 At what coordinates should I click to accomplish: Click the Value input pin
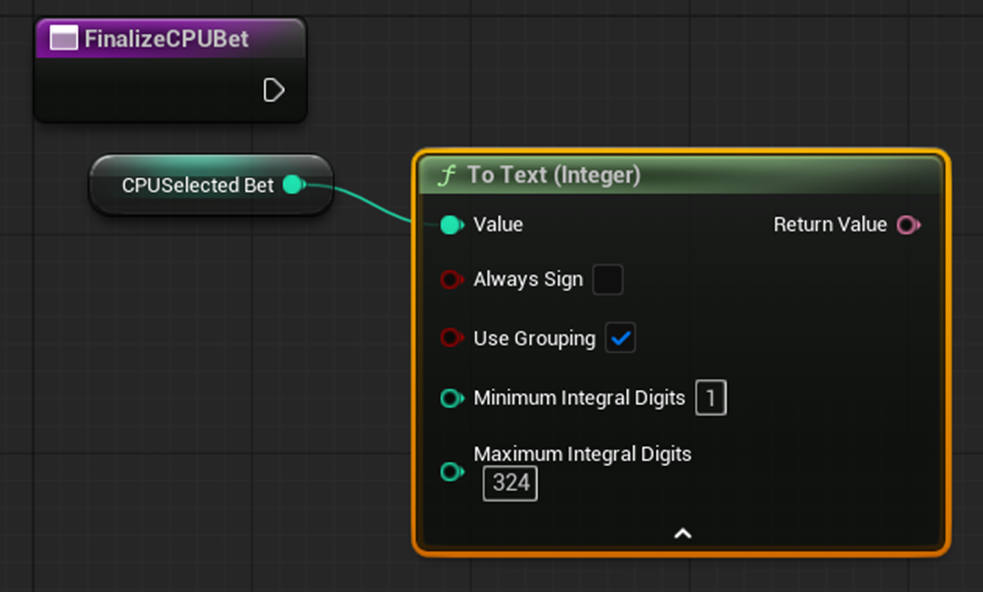coord(451,225)
